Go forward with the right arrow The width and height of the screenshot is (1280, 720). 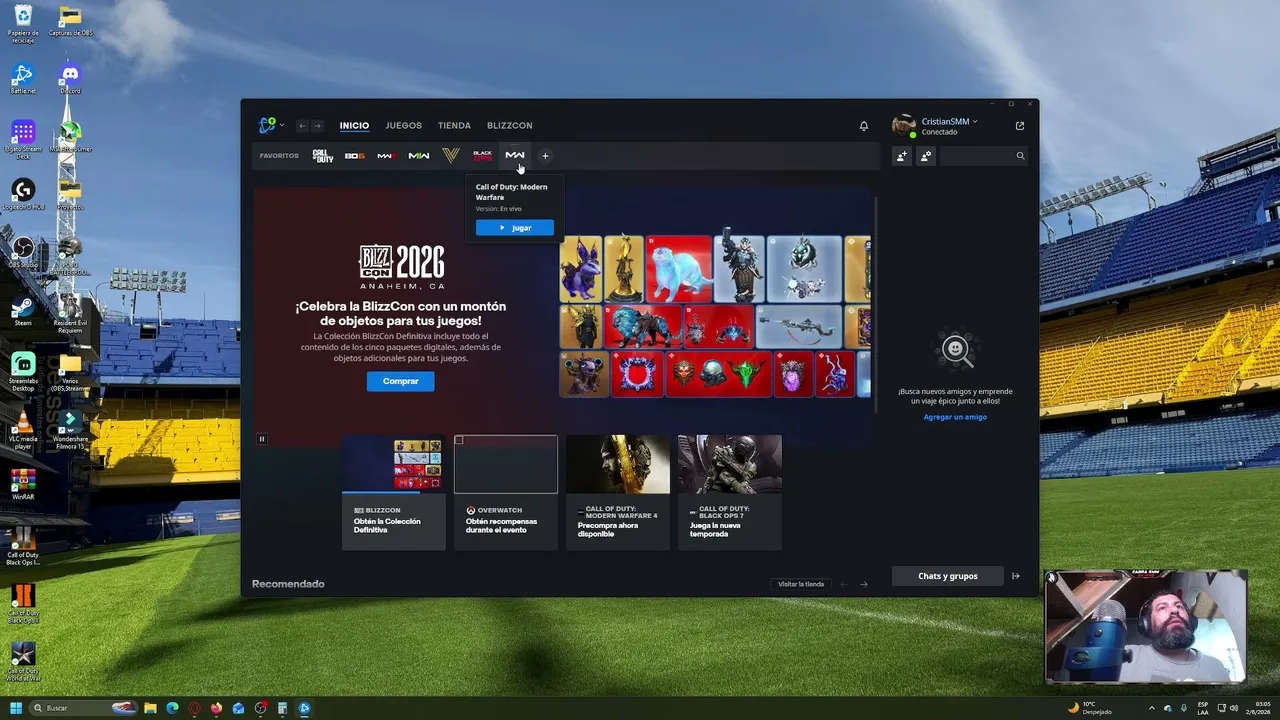[x=317, y=126]
